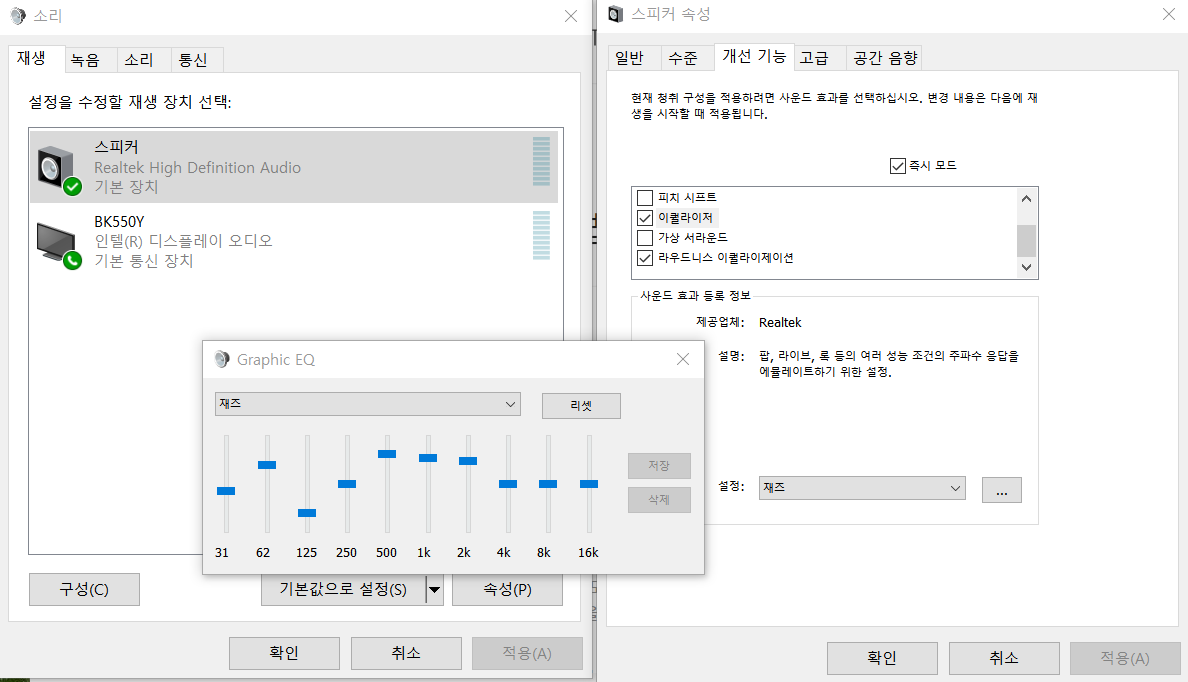Click the 구성(C) button
The height and width of the screenshot is (682, 1188).
(84, 589)
